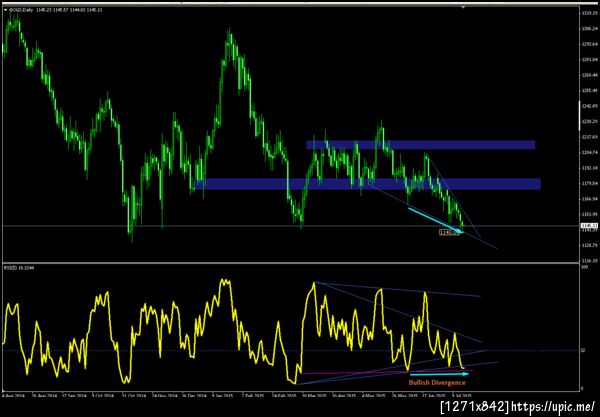The image size is (600, 417).
Task: Click the orange Bullish Divergence label
Action: [x=437, y=383]
